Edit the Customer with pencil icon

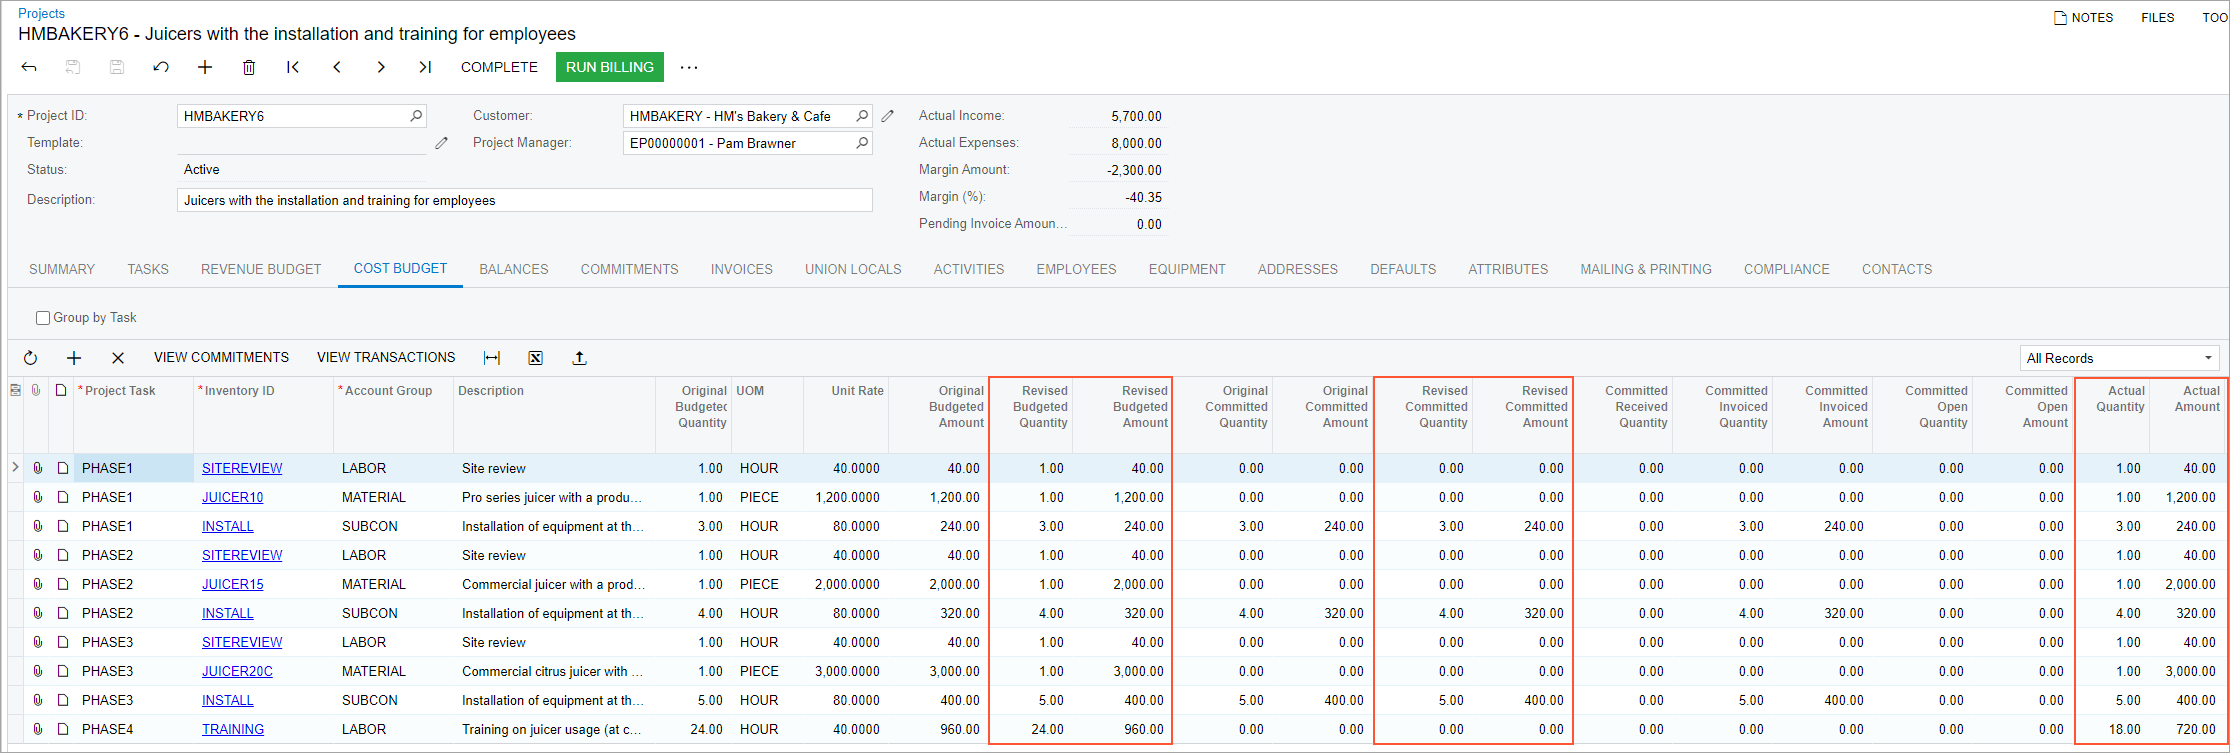point(887,116)
